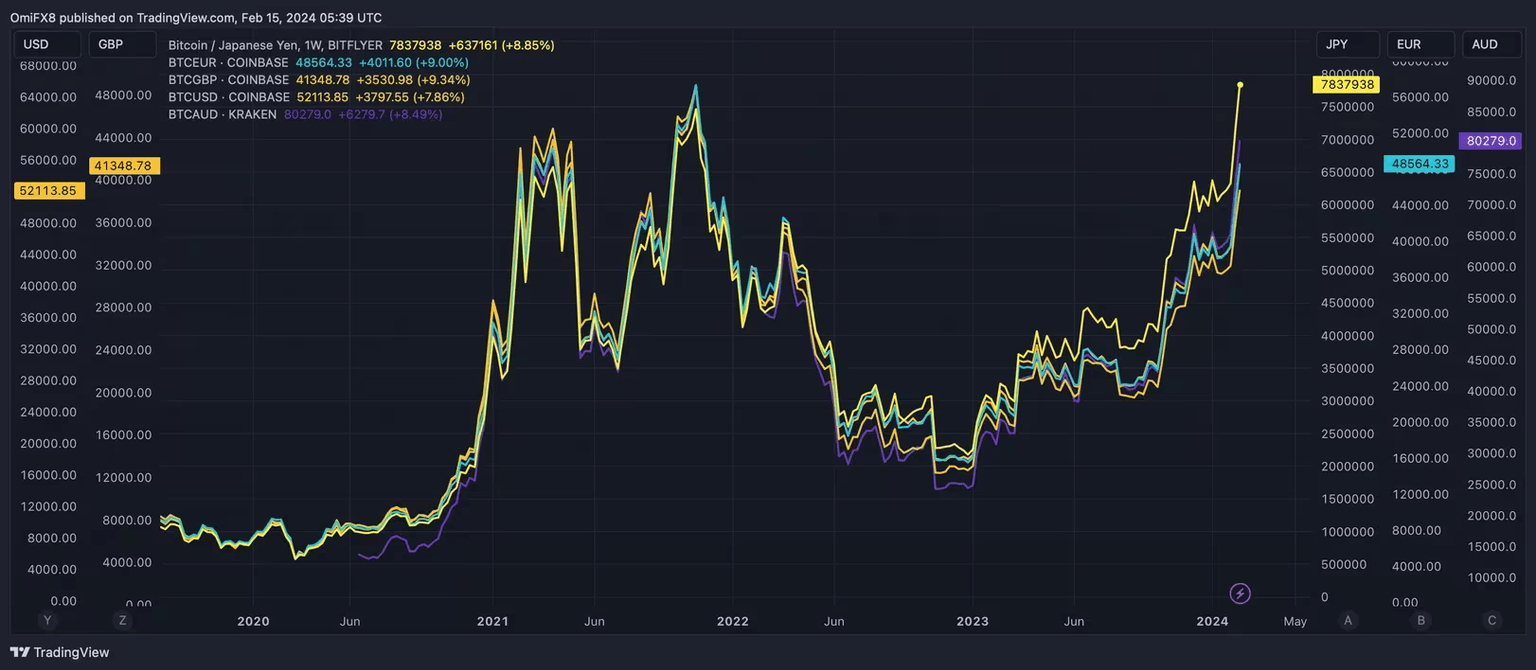Screen dimensions: 1536x670
Task: Click the 2022 label on the time axis
Action: (733, 621)
